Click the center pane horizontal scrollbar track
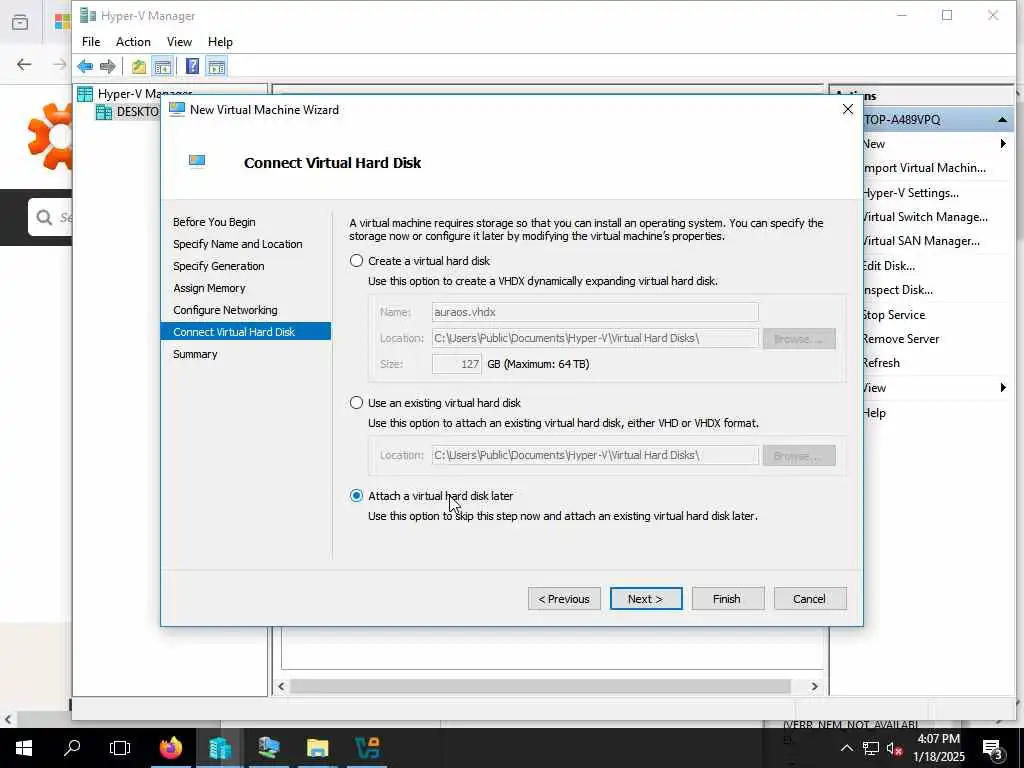 (540, 686)
